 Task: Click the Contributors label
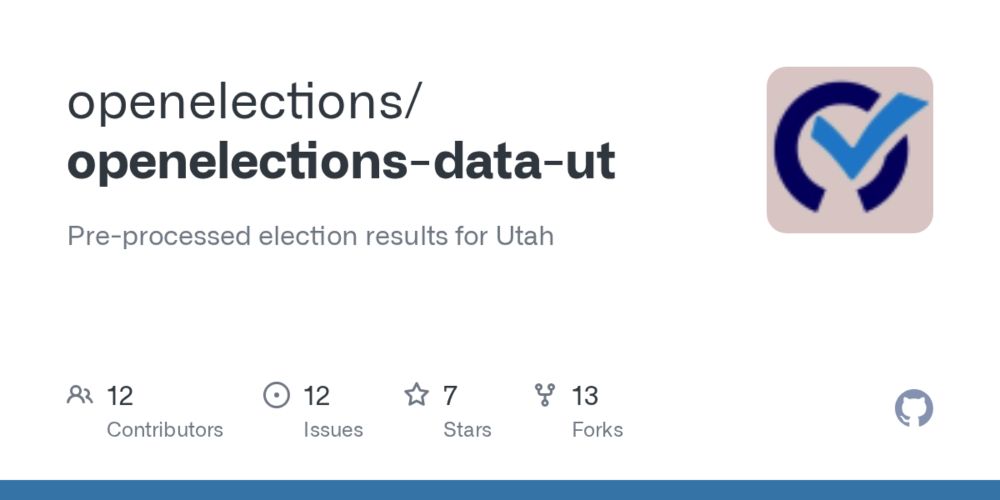point(165,430)
